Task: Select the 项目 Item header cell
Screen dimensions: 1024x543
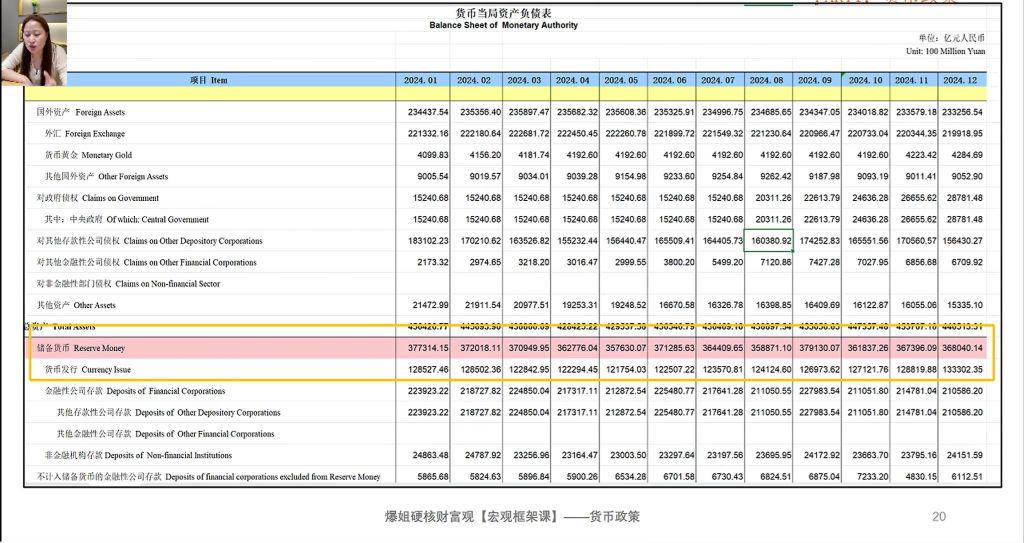Action: pos(209,80)
